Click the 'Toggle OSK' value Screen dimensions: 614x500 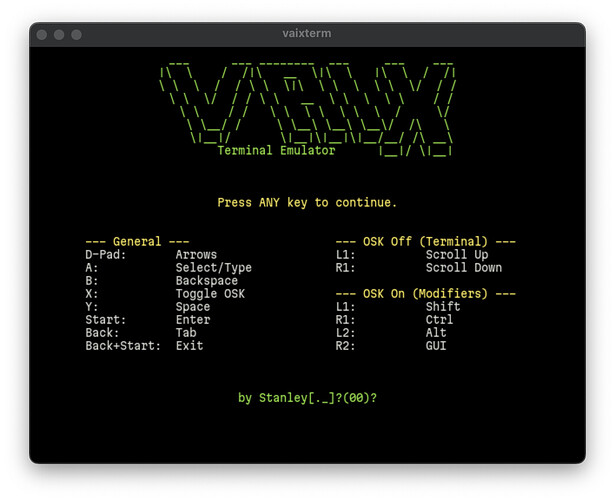click(x=210, y=294)
